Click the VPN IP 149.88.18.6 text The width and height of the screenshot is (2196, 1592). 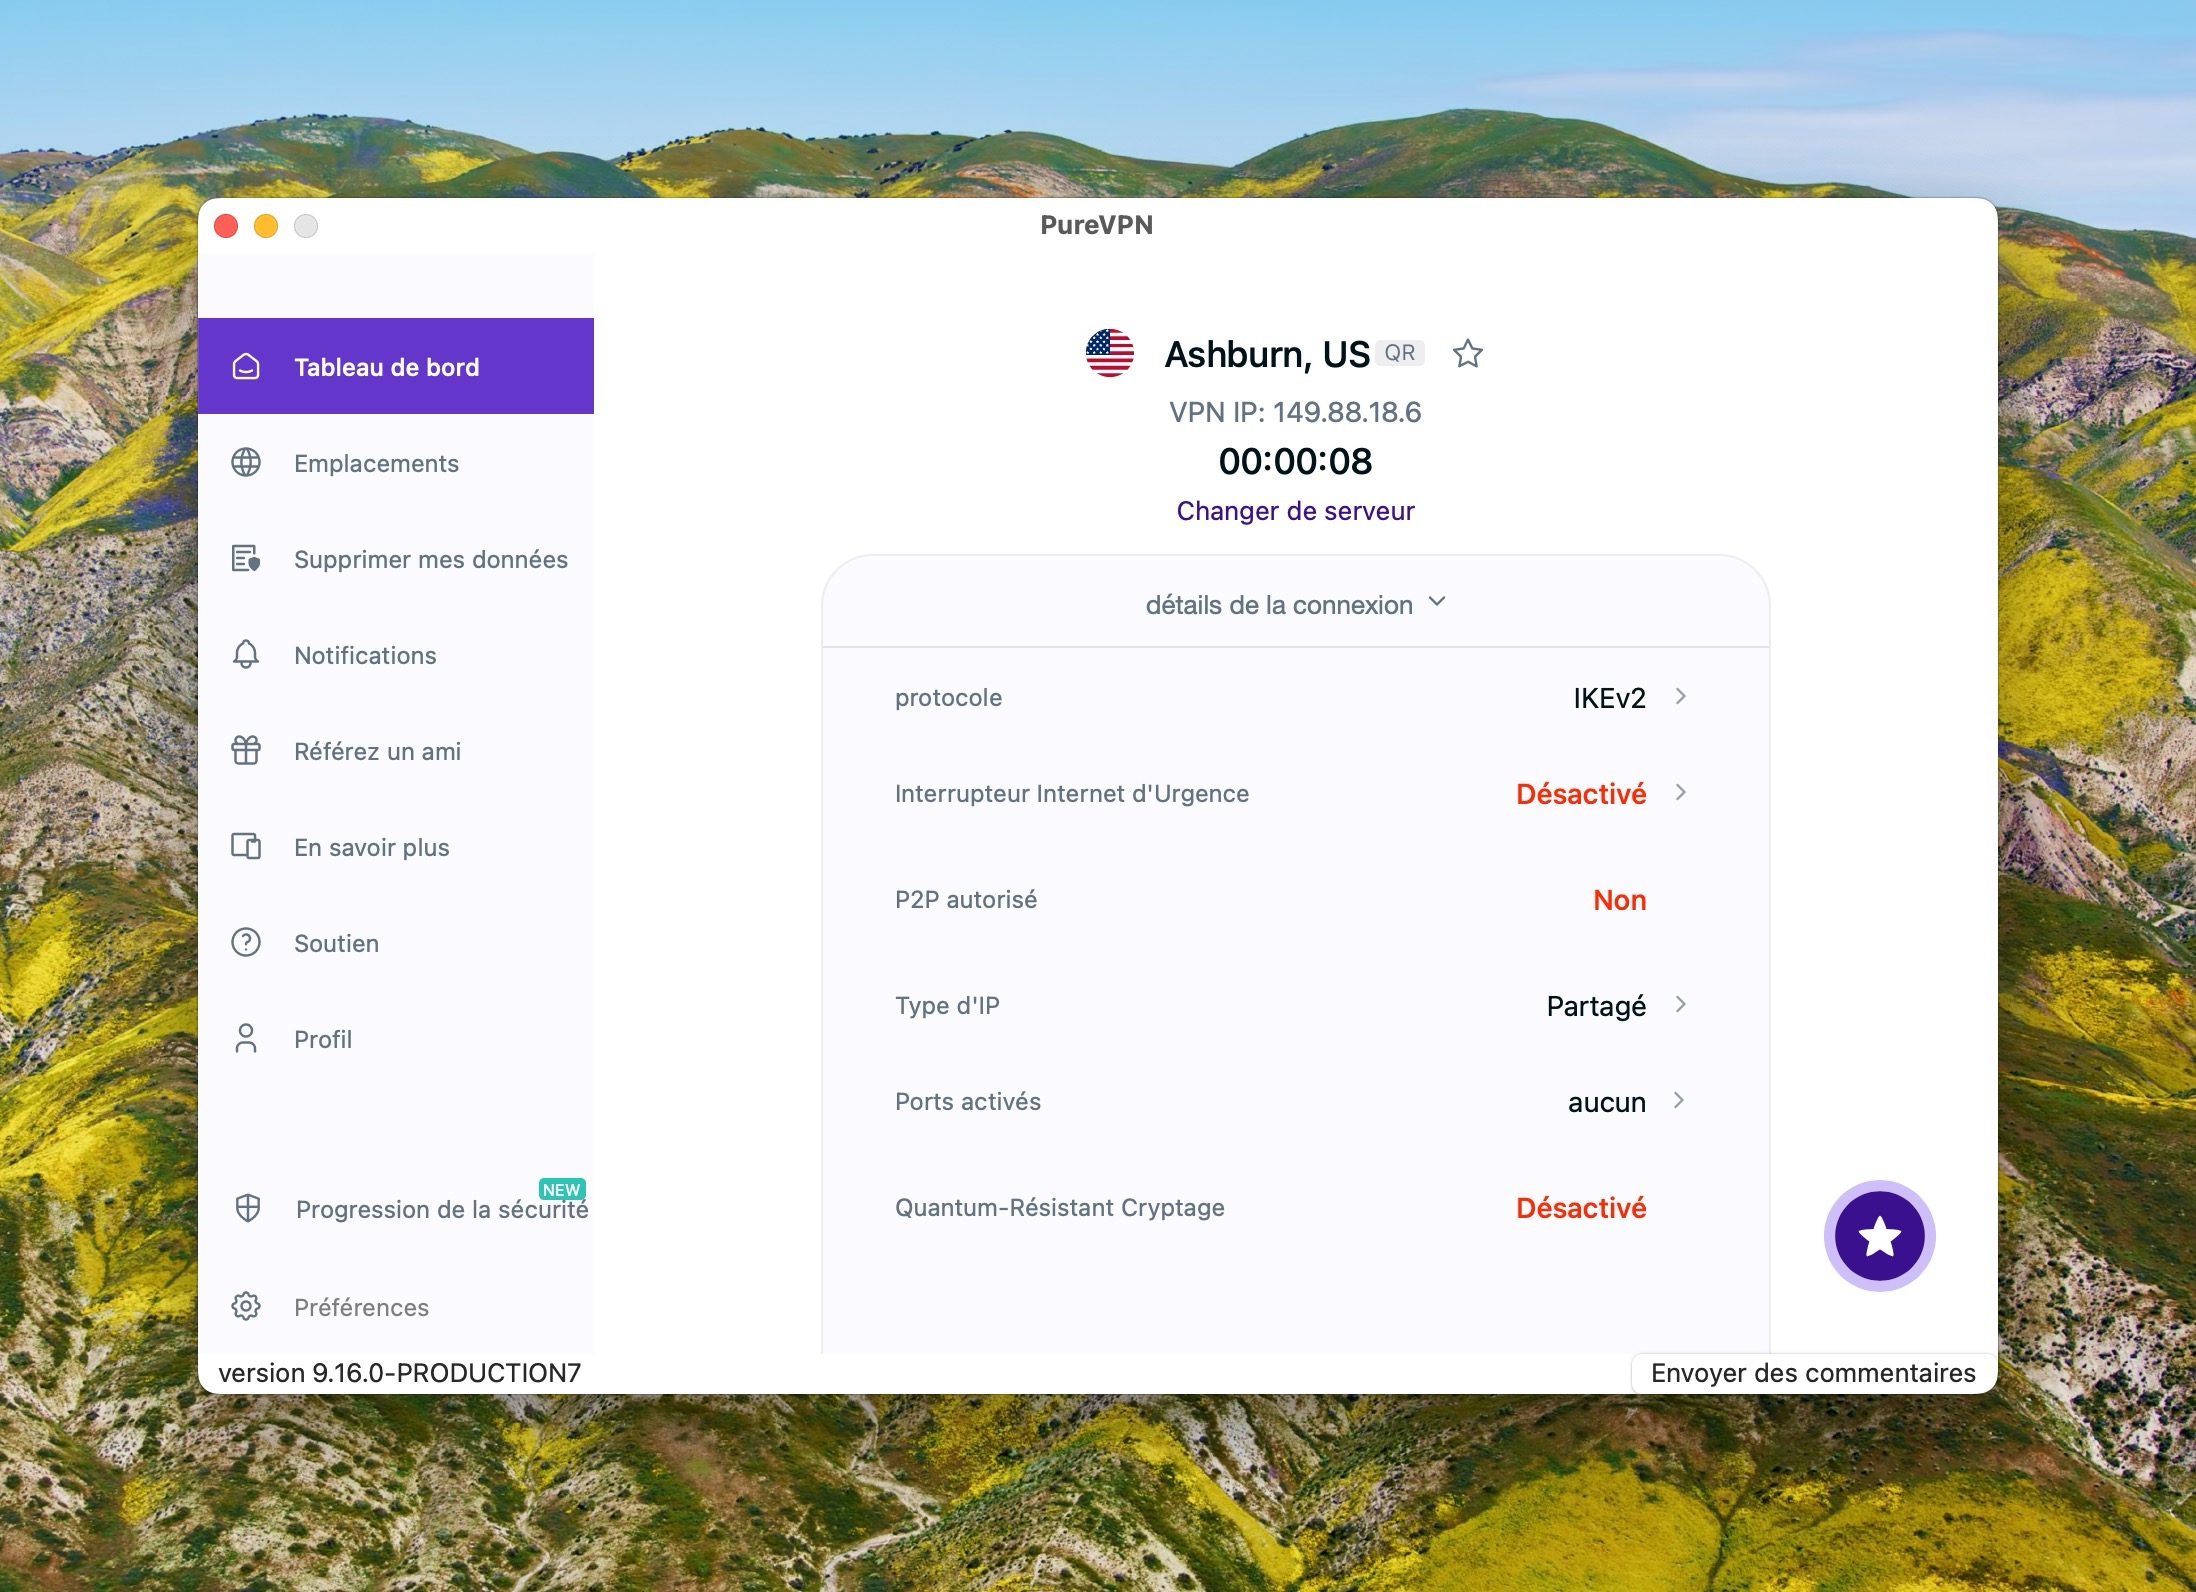point(1295,412)
